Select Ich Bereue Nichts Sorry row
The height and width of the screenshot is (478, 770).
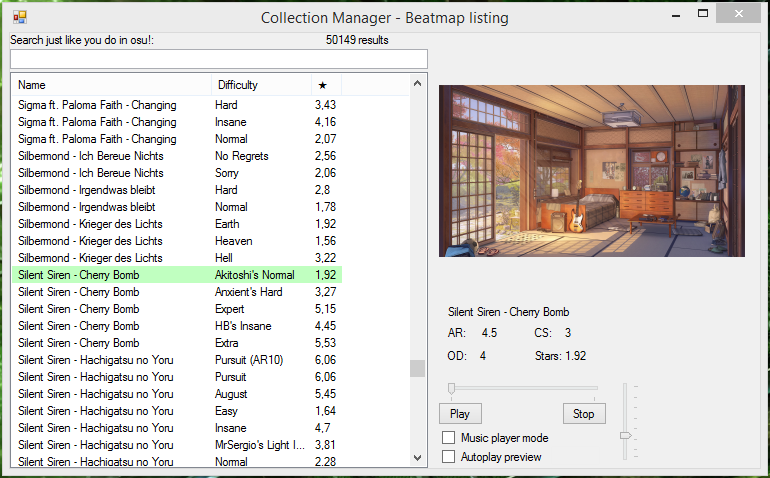coord(177,173)
